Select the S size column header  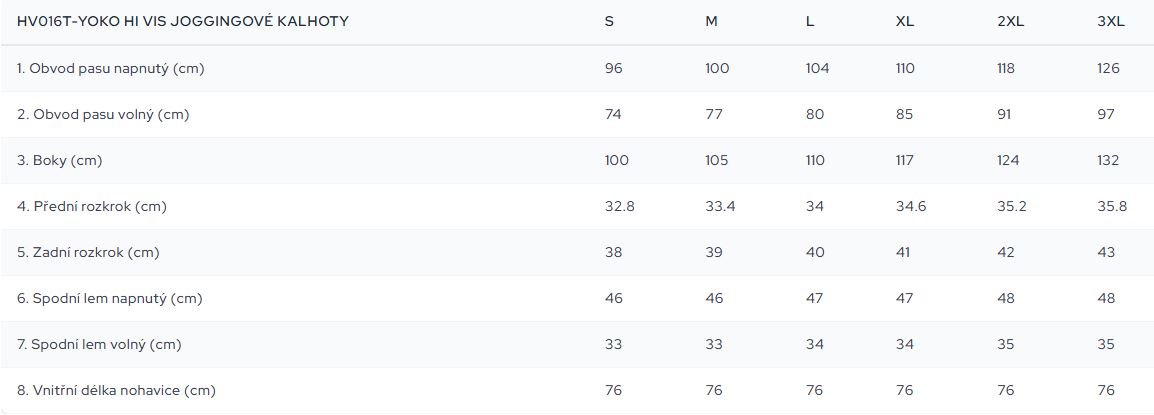click(x=610, y=22)
